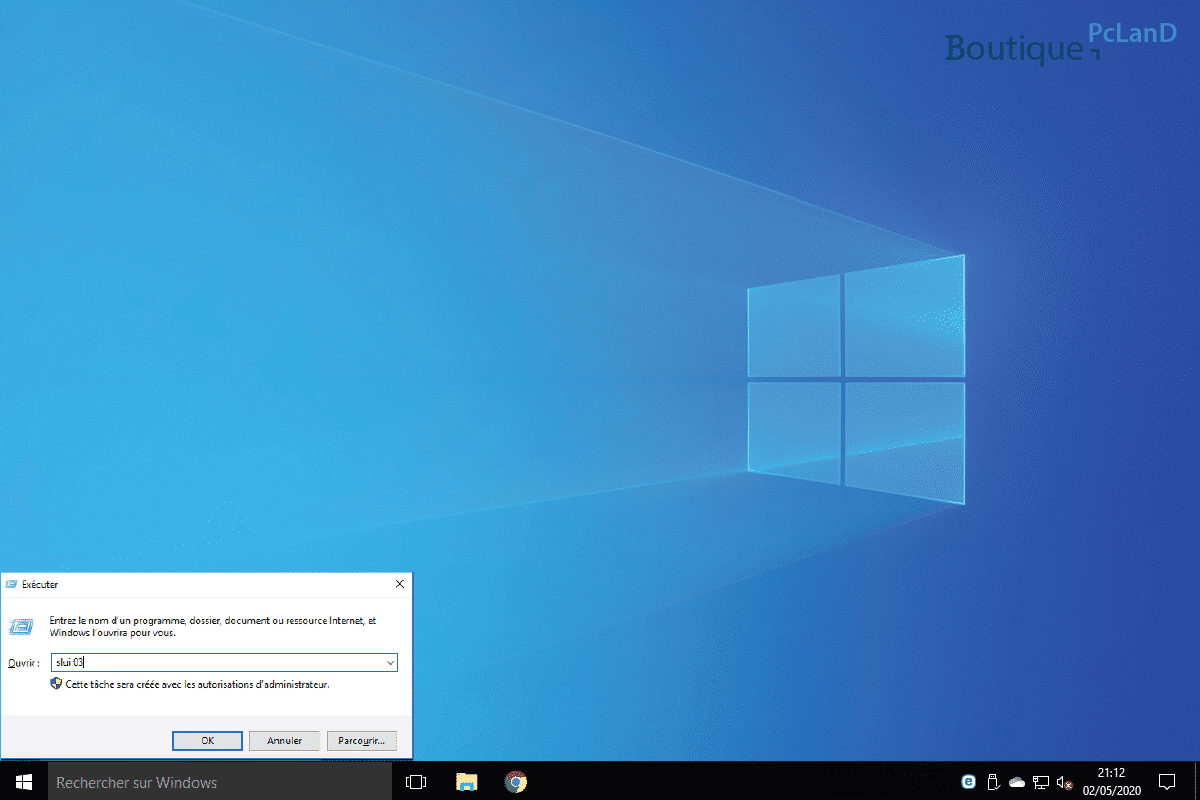This screenshot has height=800, width=1200.
Task: Open Task View from the taskbar
Action: pyautogui.click(x=416, y=782)
